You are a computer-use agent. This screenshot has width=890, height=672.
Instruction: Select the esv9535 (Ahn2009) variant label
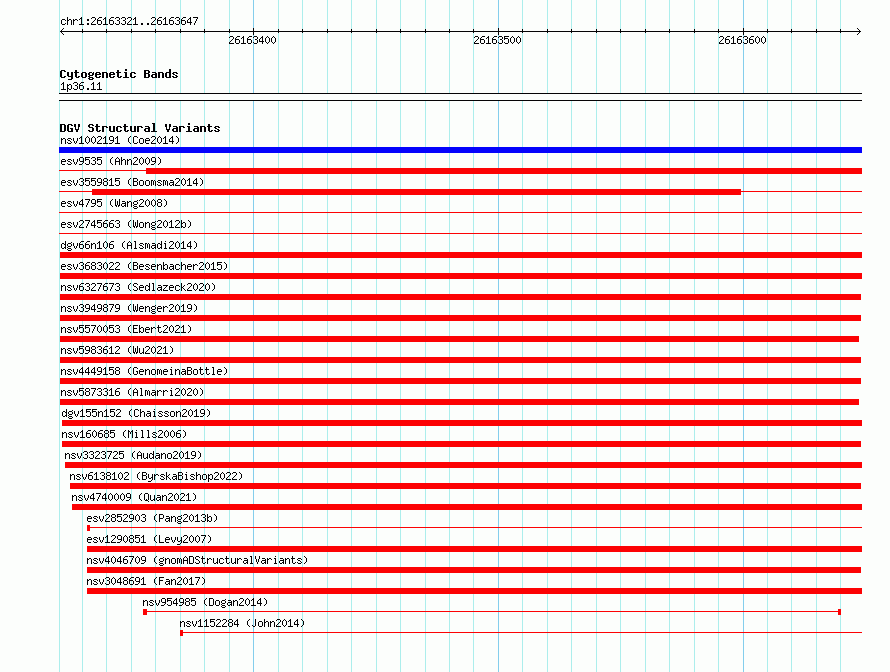[x=111, y=161]
